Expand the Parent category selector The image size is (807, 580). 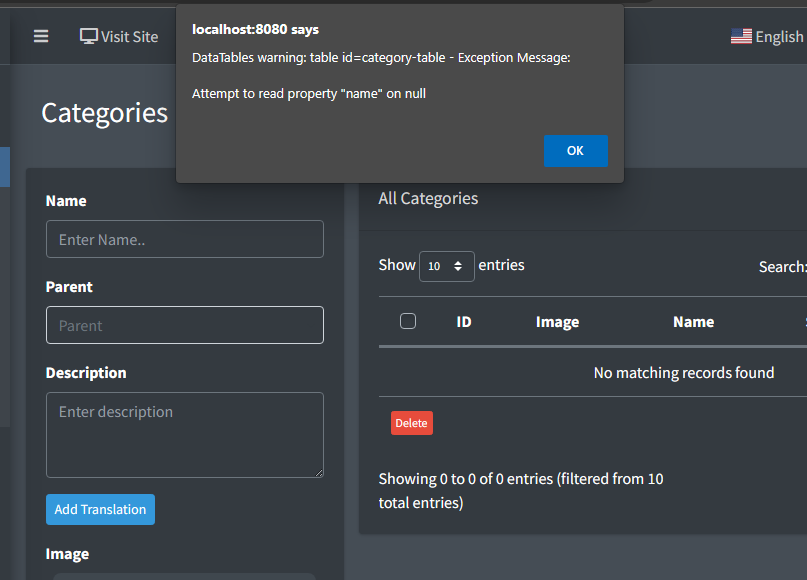click(x=184, y=325)
